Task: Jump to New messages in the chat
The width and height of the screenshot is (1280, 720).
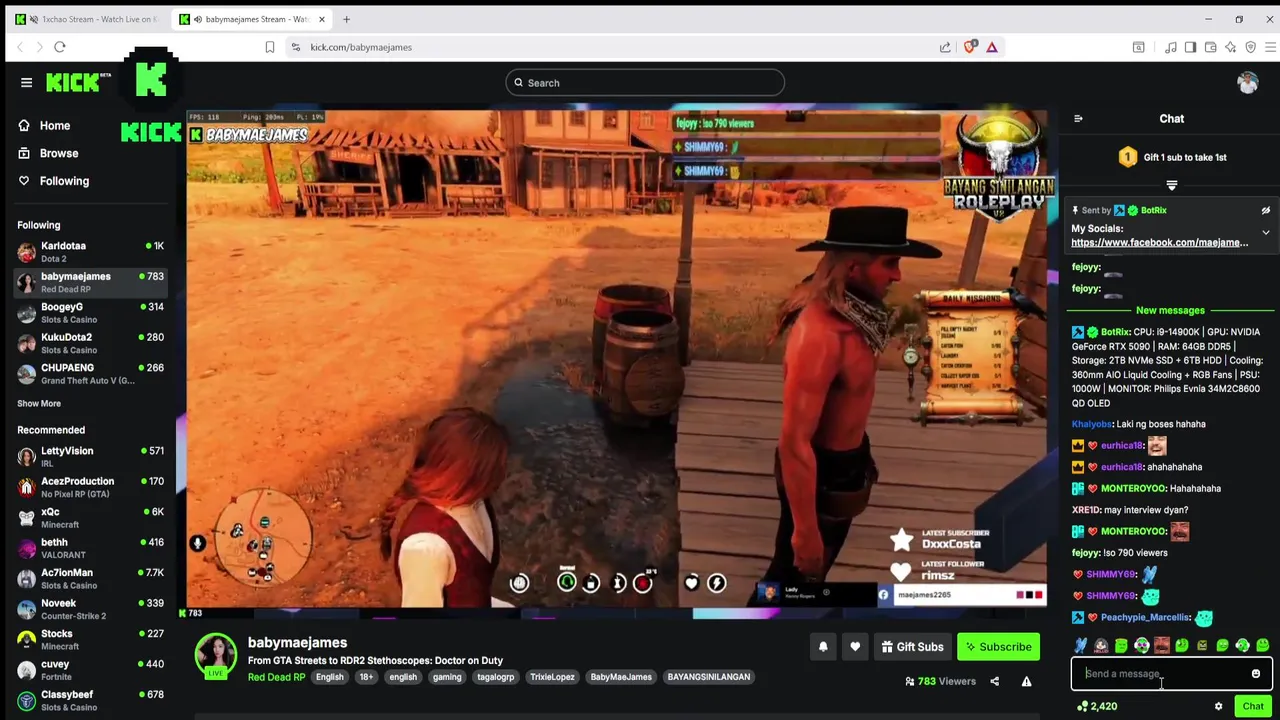Action: click(1170, 310)
